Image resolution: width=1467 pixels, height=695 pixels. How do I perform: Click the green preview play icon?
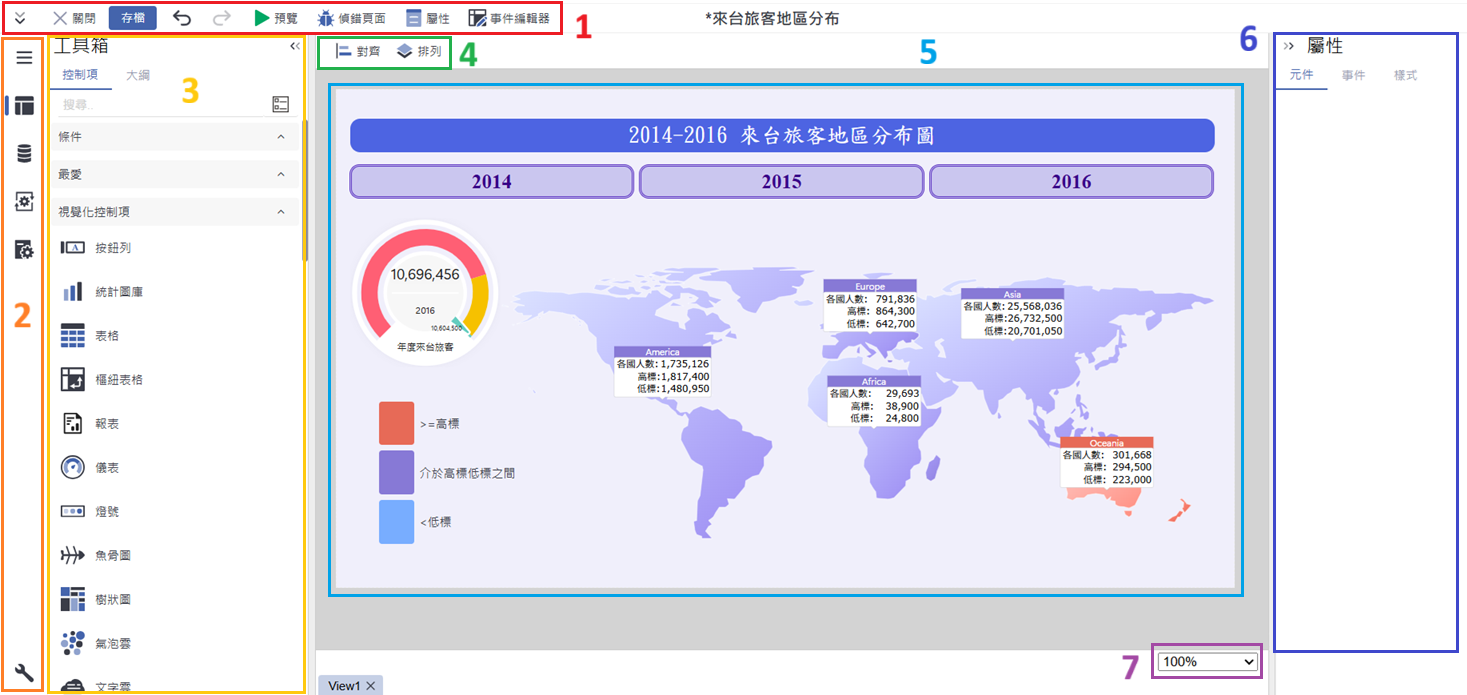point(261,18)
